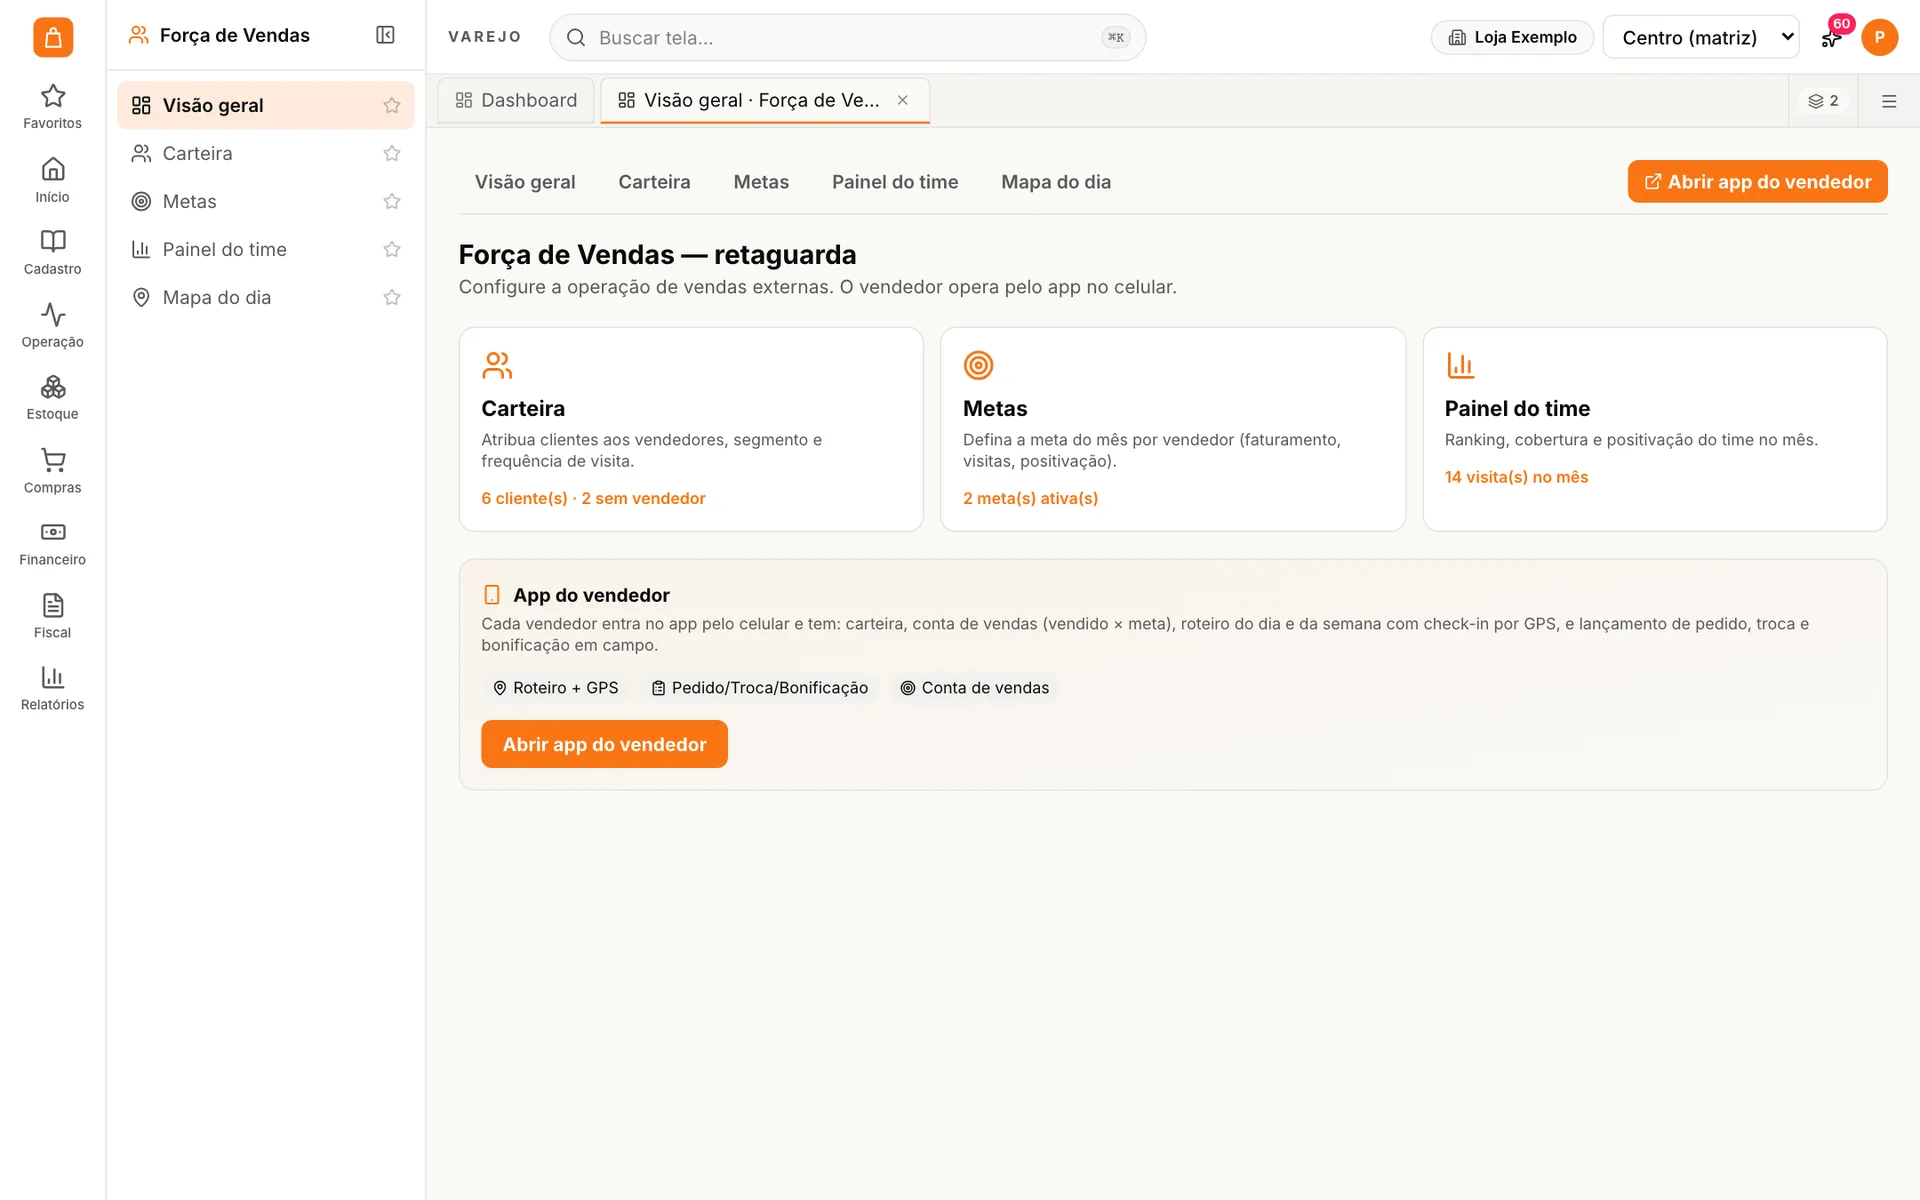Favorite Metas with its star
The height and width of the screenshot is (1200, 1920).
pyautogui.click(x=392, y=201)
